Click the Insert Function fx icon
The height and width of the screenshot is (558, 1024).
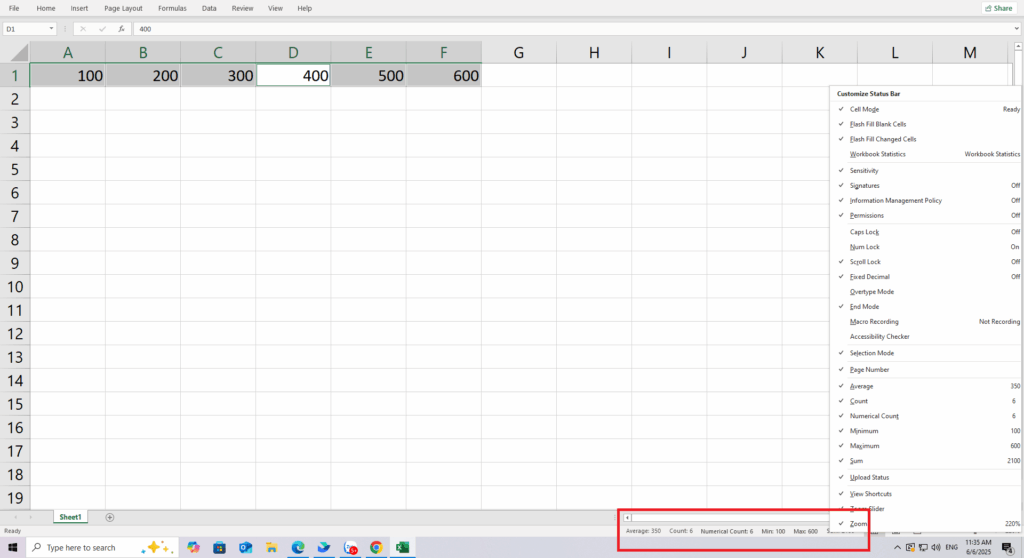[121, 29]
